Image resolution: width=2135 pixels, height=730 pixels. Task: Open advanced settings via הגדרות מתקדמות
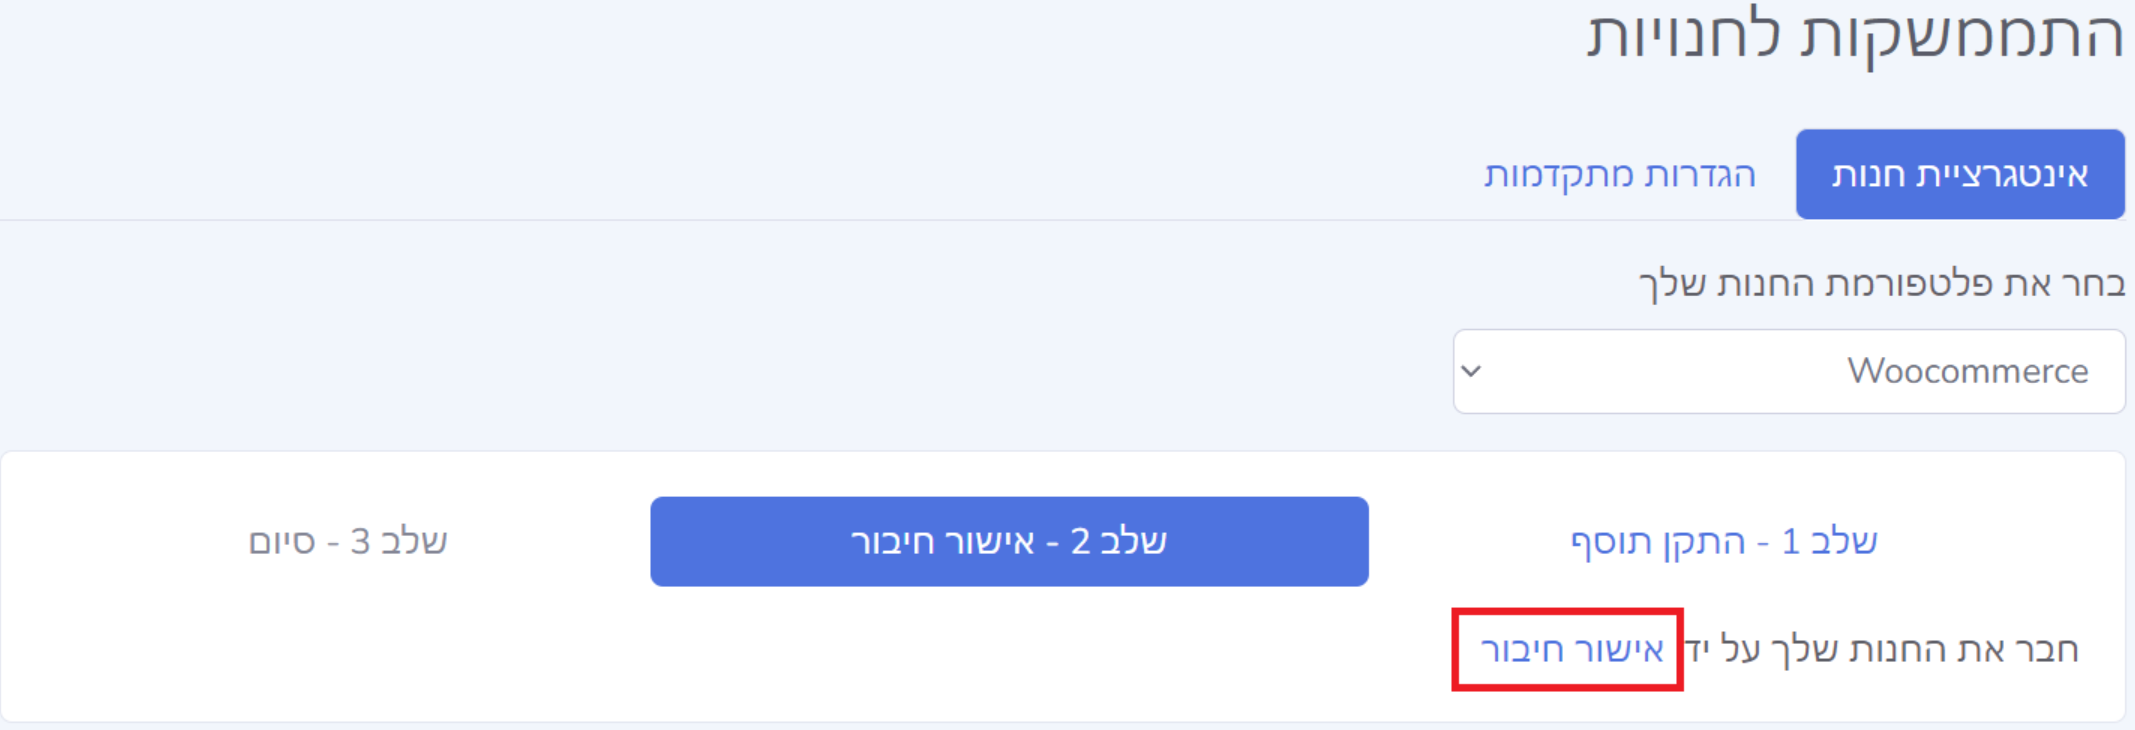click(1619, 174)
